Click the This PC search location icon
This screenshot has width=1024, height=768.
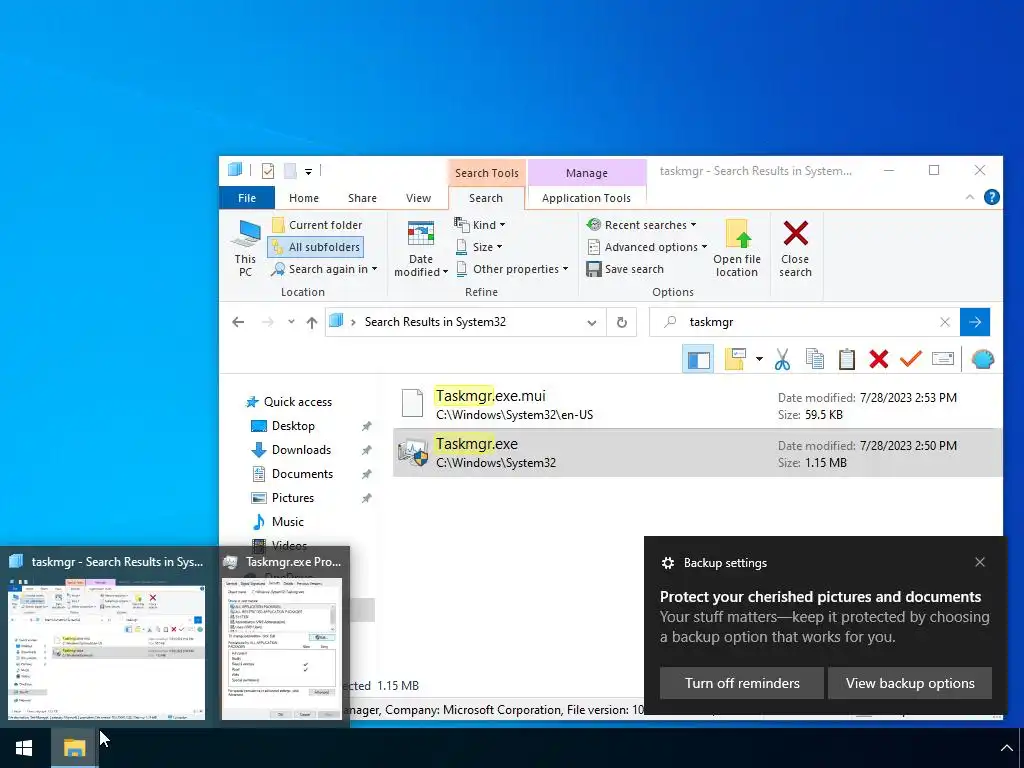pos(246,248)
